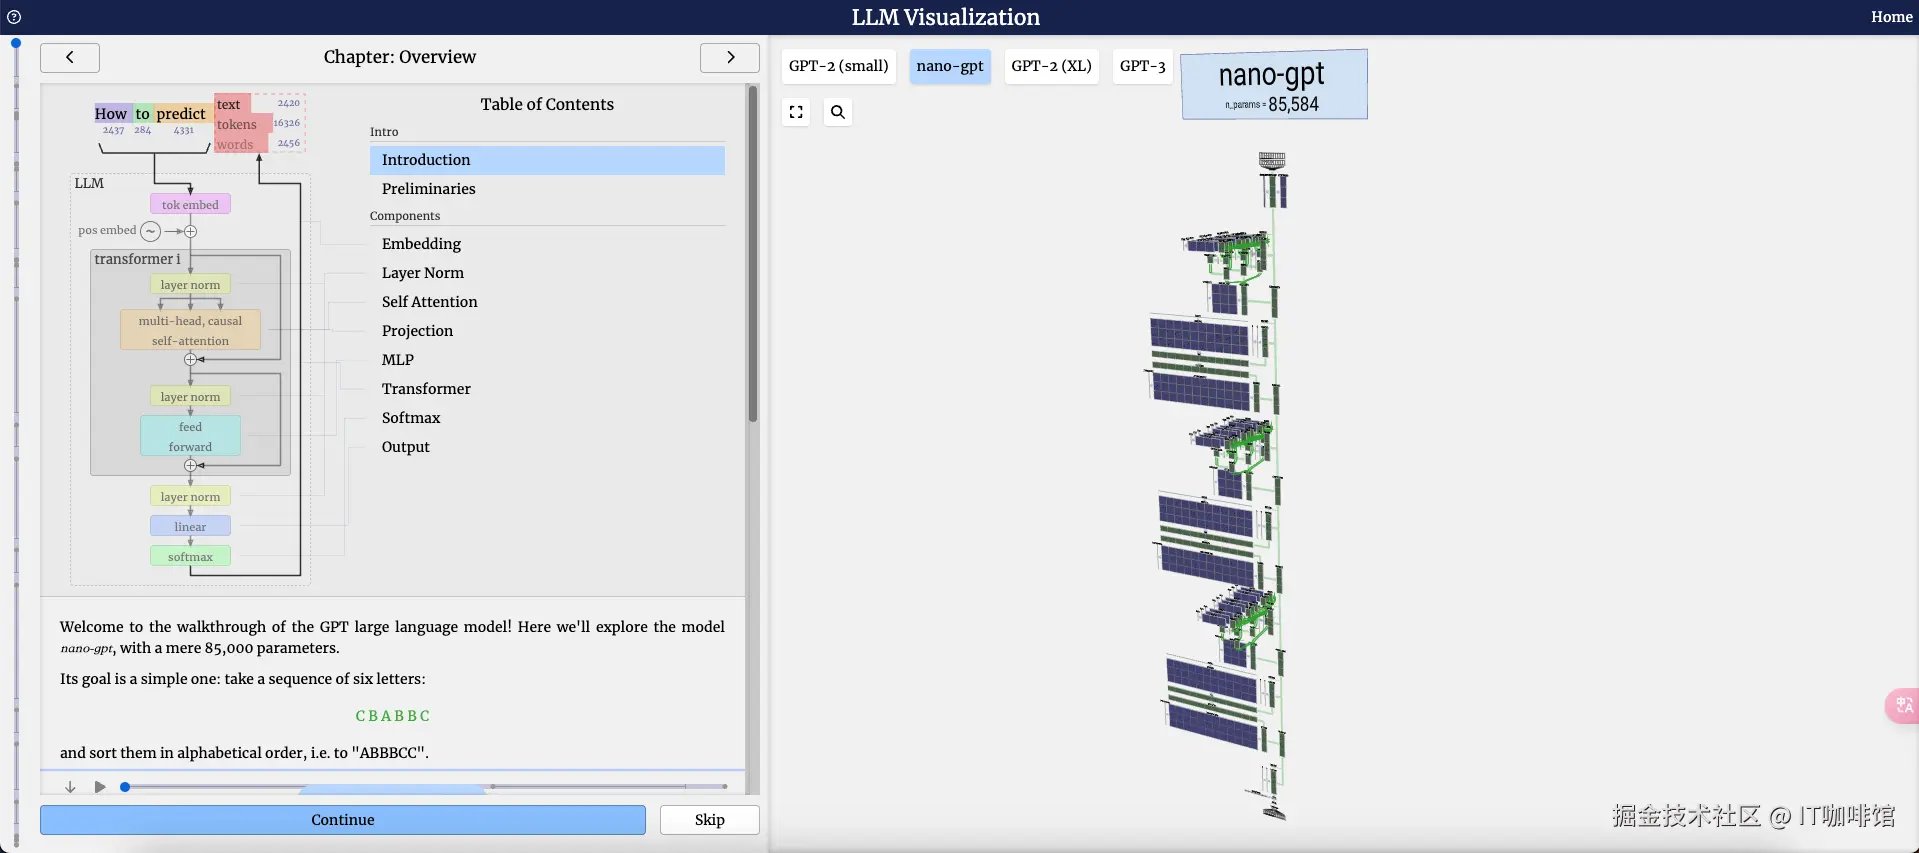Click the Home link
This screenshot has height=853, width=1919.
1891,17
